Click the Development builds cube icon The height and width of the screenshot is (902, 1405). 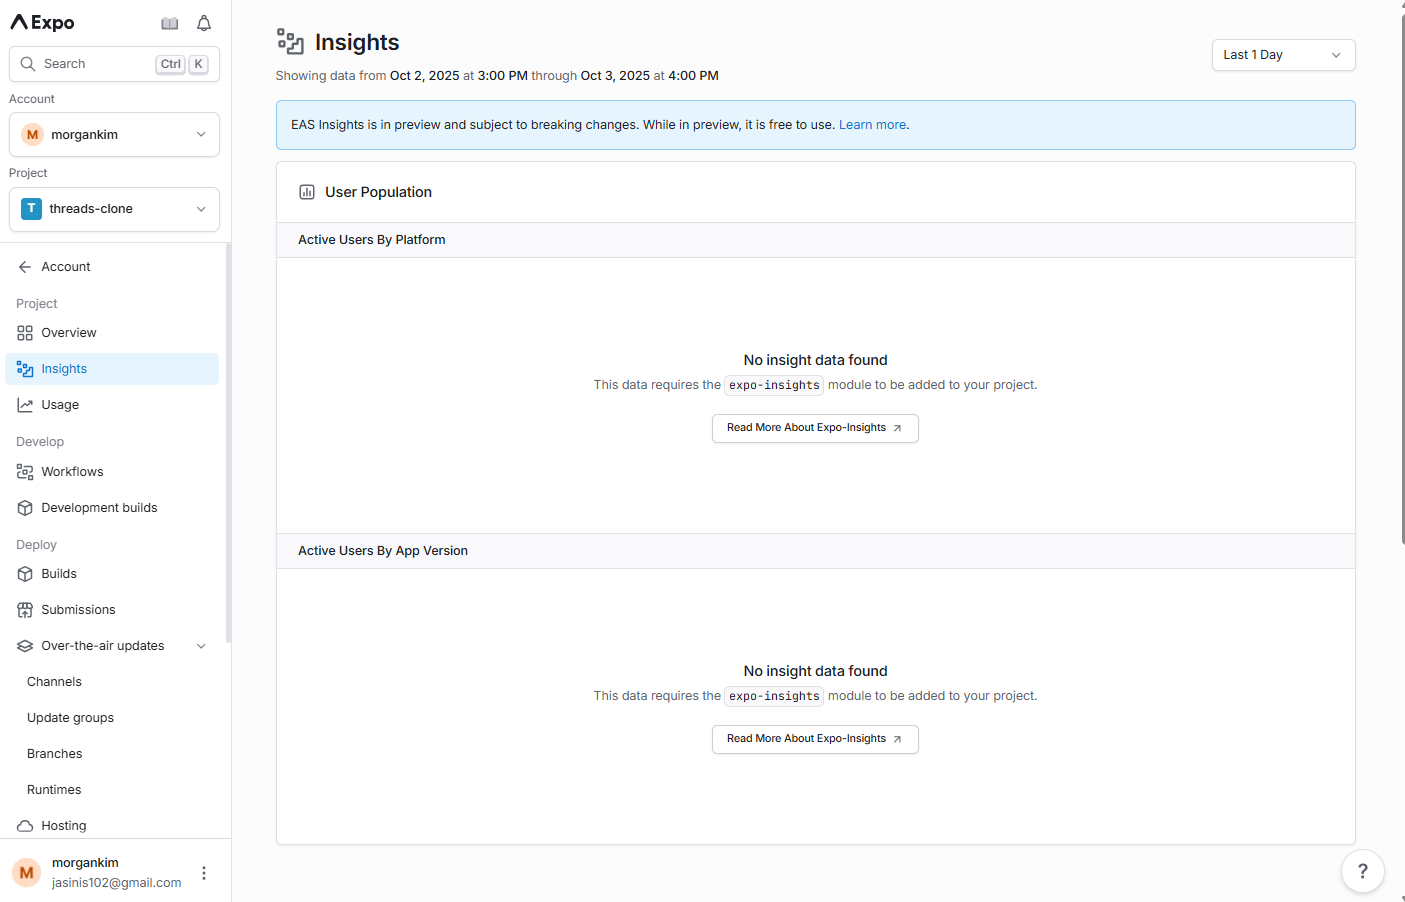pos(25,508)
